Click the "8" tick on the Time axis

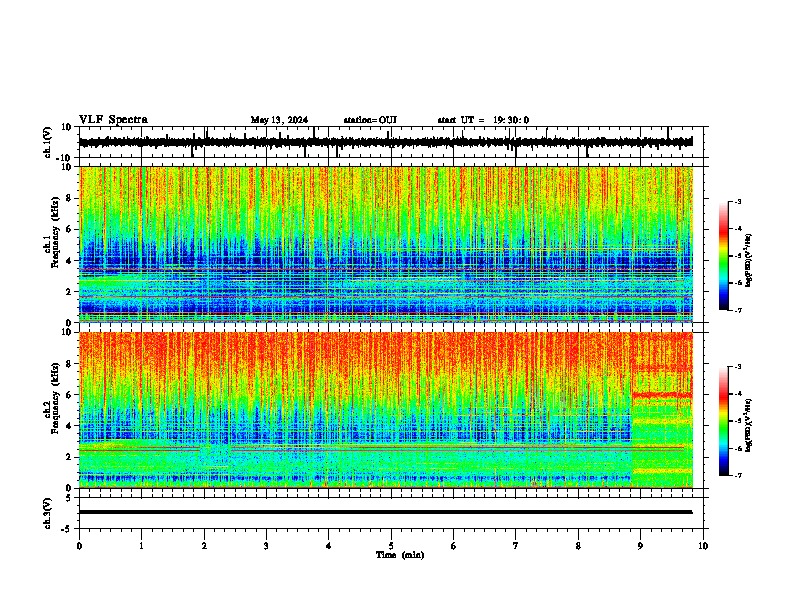click(578, 546)
